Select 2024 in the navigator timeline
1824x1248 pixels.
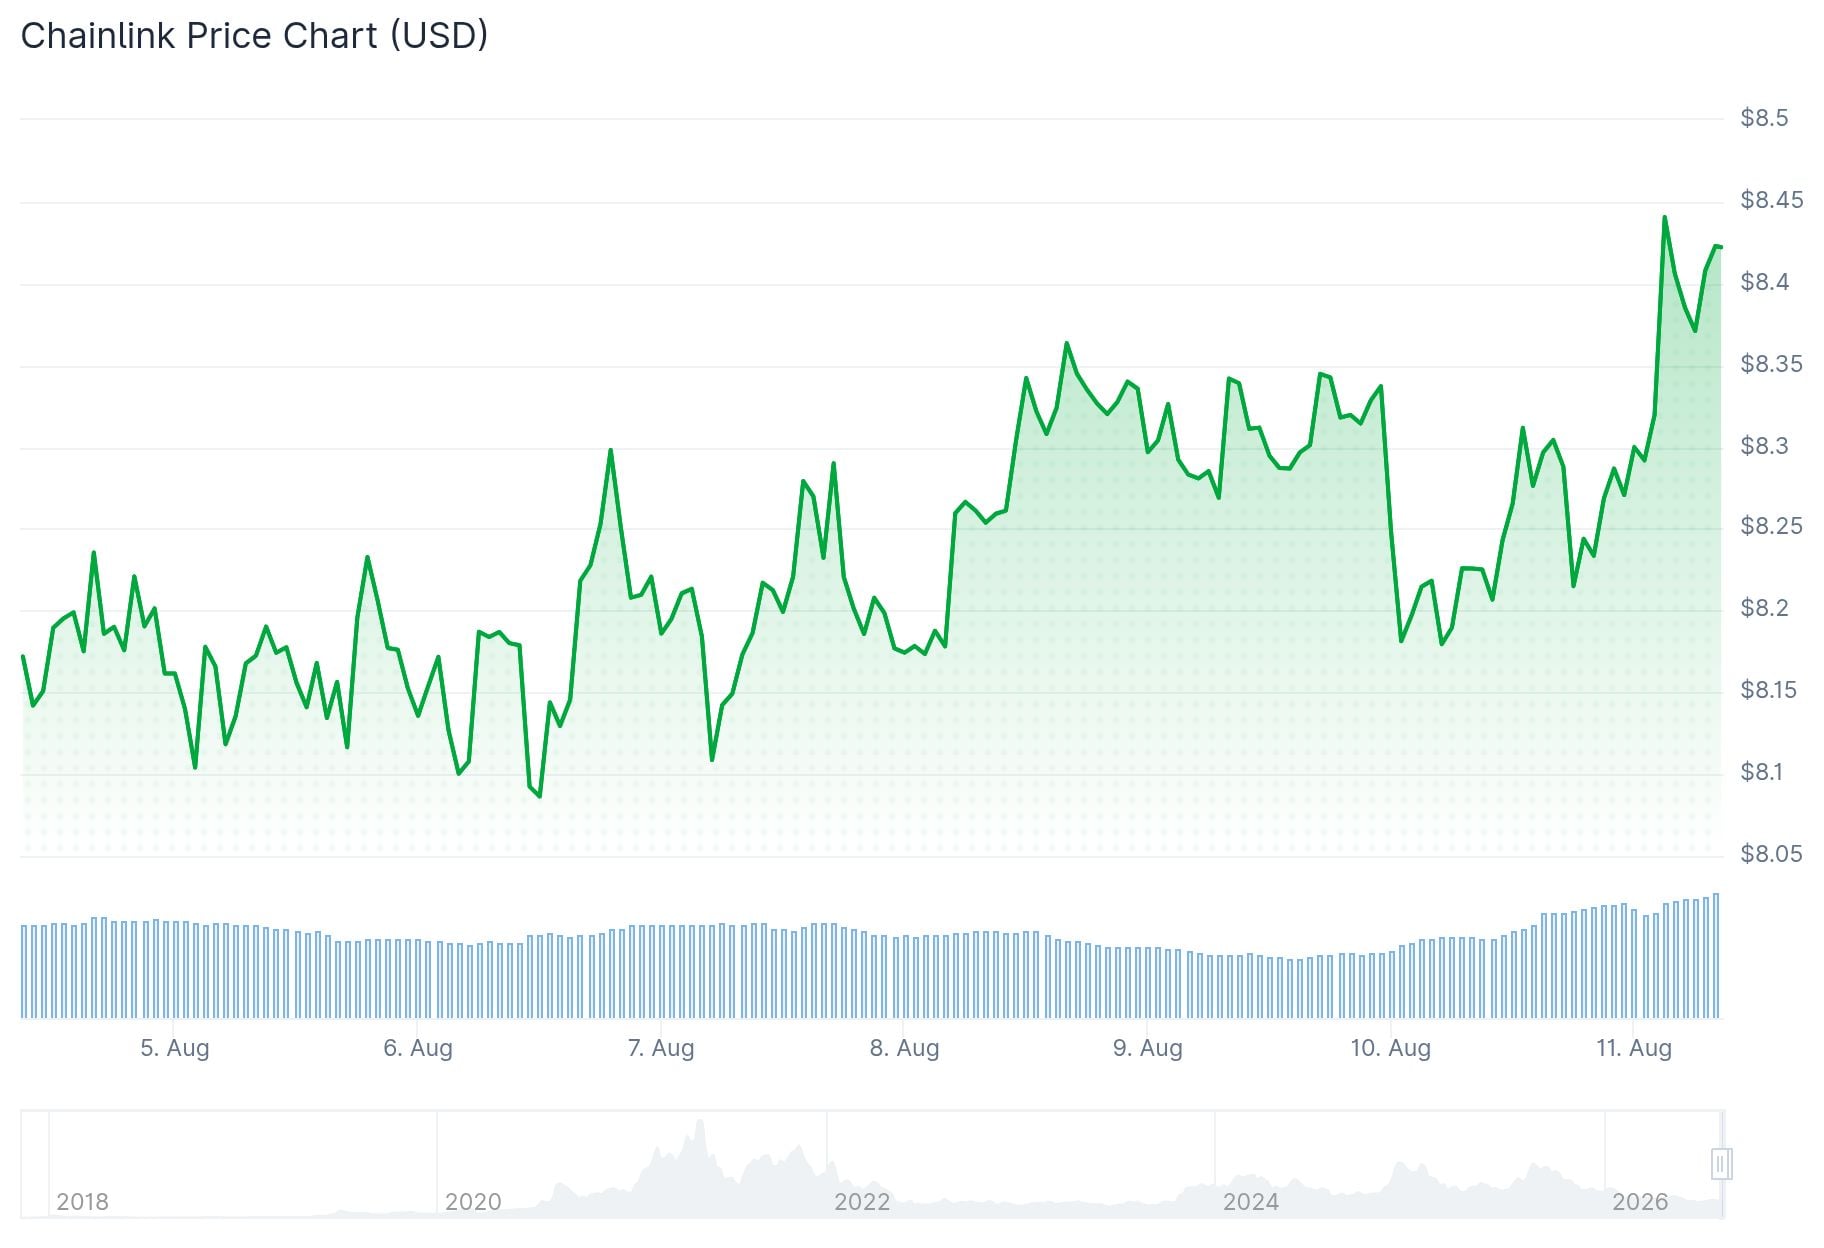click(1251, 1202)
